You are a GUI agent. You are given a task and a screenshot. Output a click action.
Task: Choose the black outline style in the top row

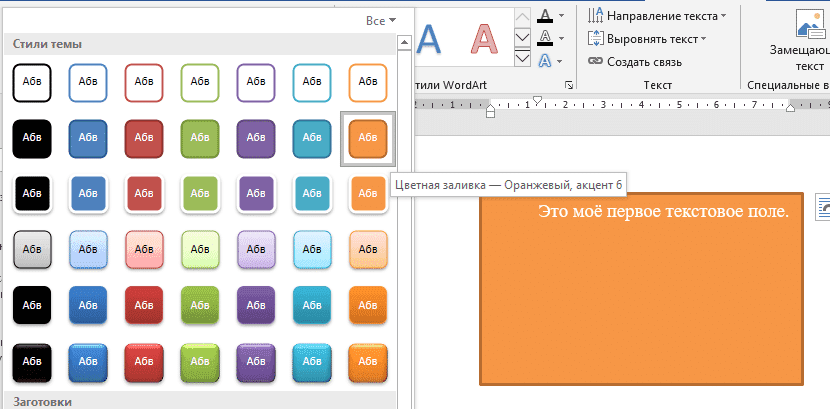click(31, 81)
